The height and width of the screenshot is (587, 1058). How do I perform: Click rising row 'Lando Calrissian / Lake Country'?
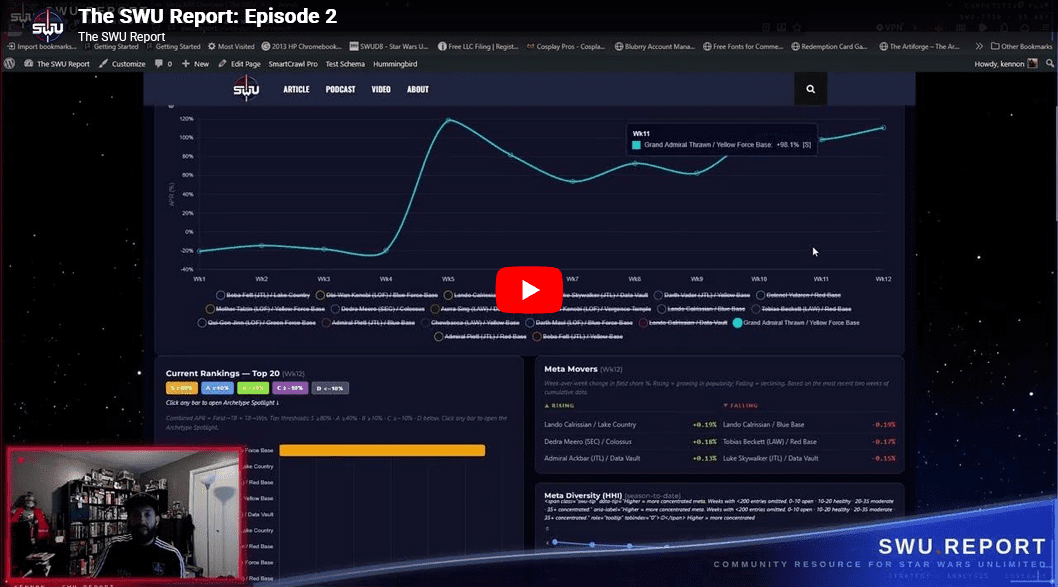(630, 424)
